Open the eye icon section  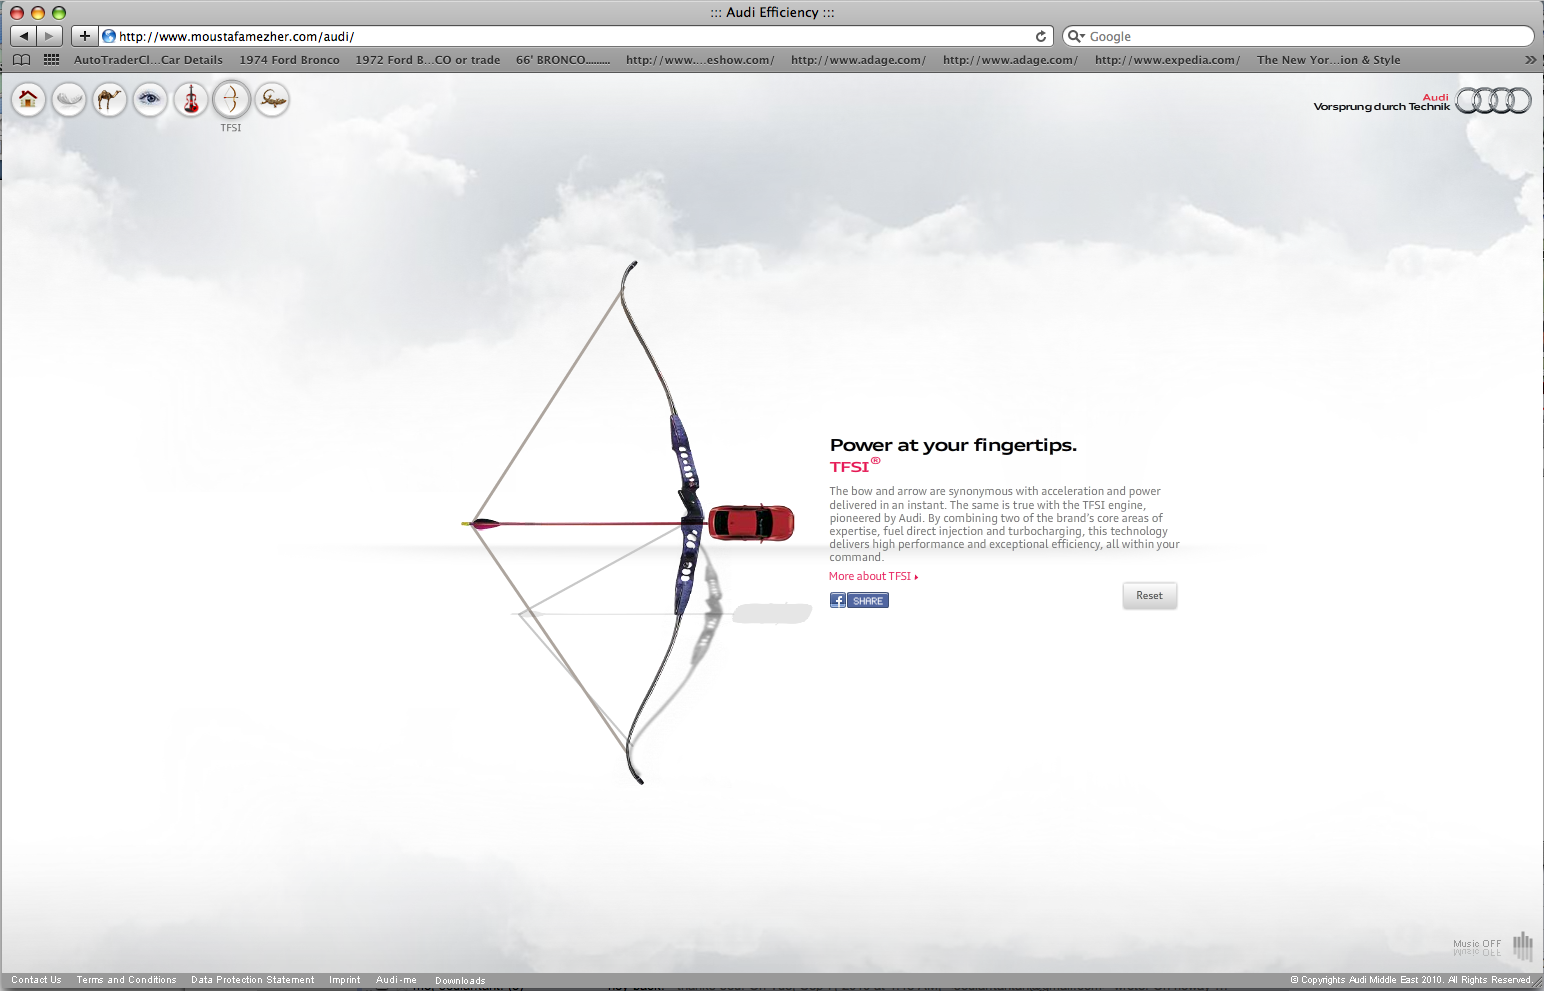[150, 99]
